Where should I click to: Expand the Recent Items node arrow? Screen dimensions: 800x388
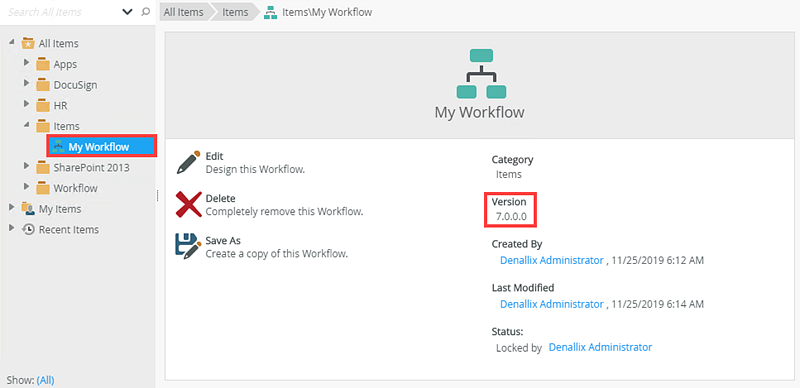click(x=12, y=228)
